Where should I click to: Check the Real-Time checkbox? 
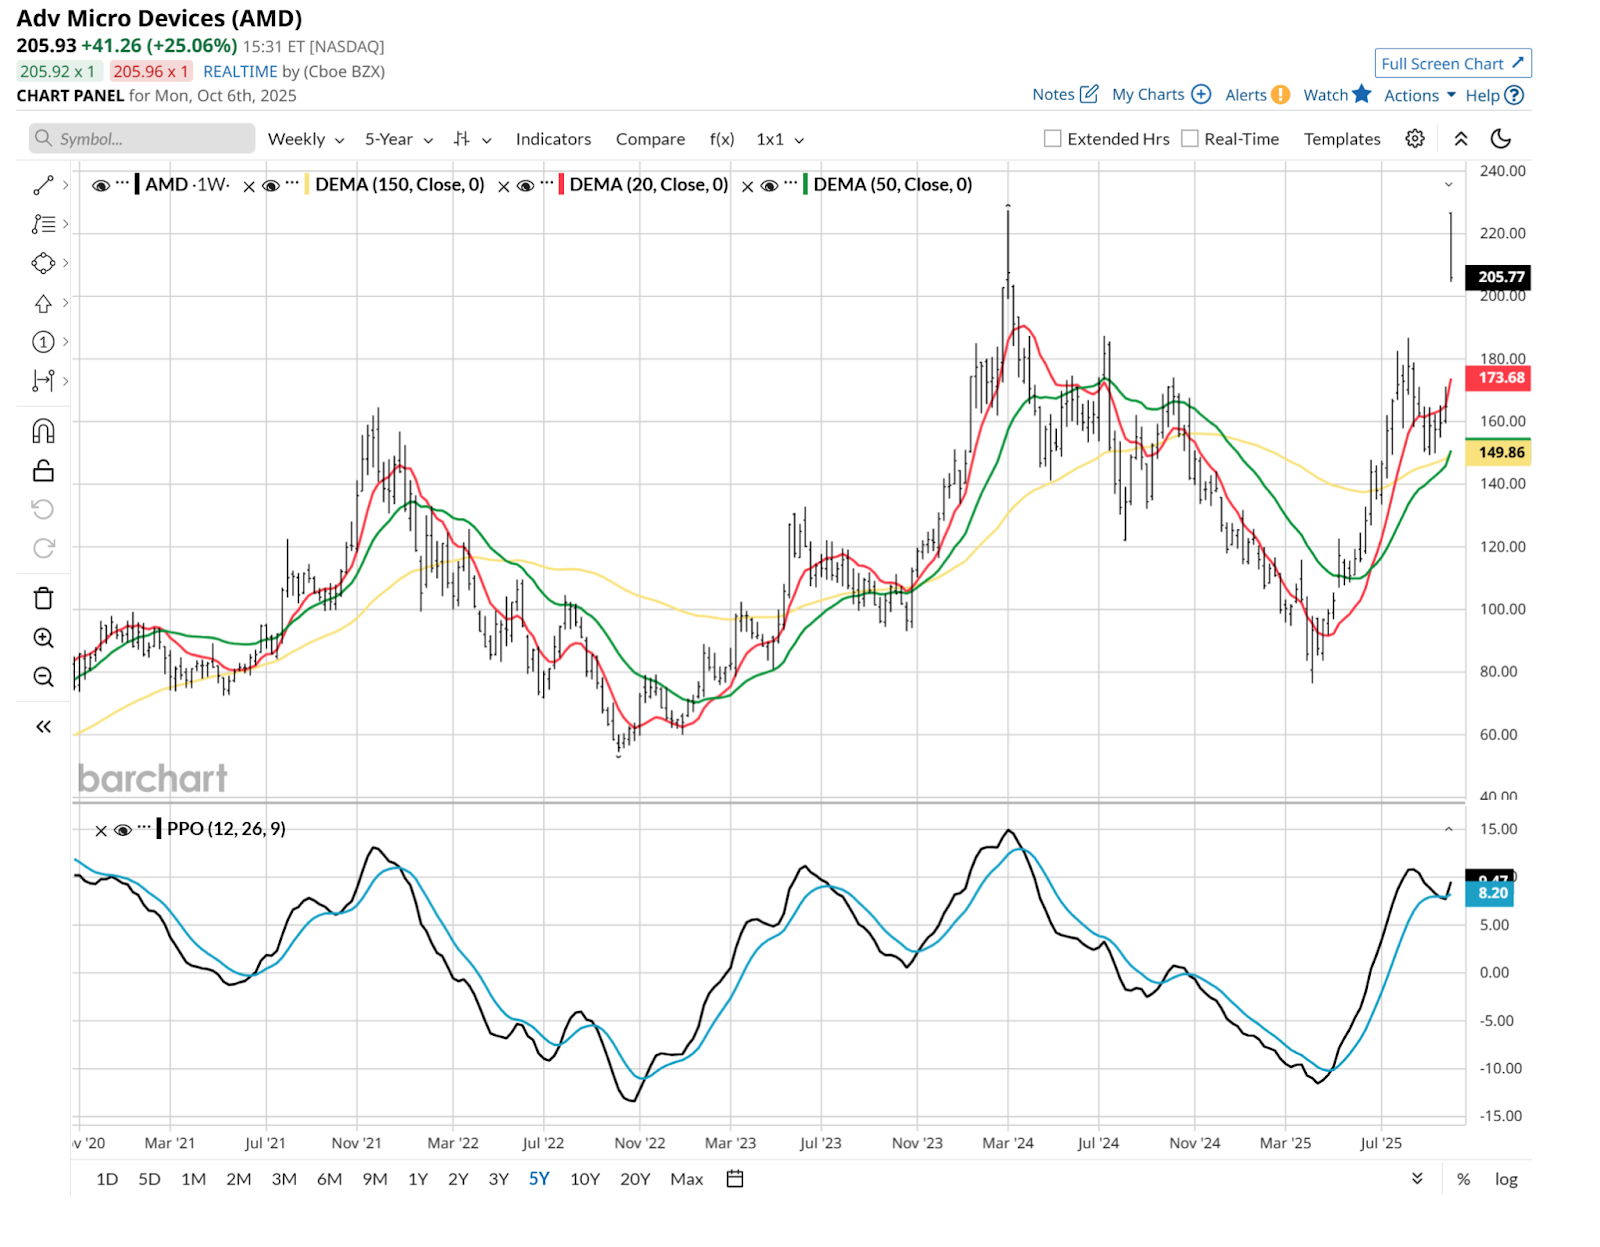point(1189,139)
